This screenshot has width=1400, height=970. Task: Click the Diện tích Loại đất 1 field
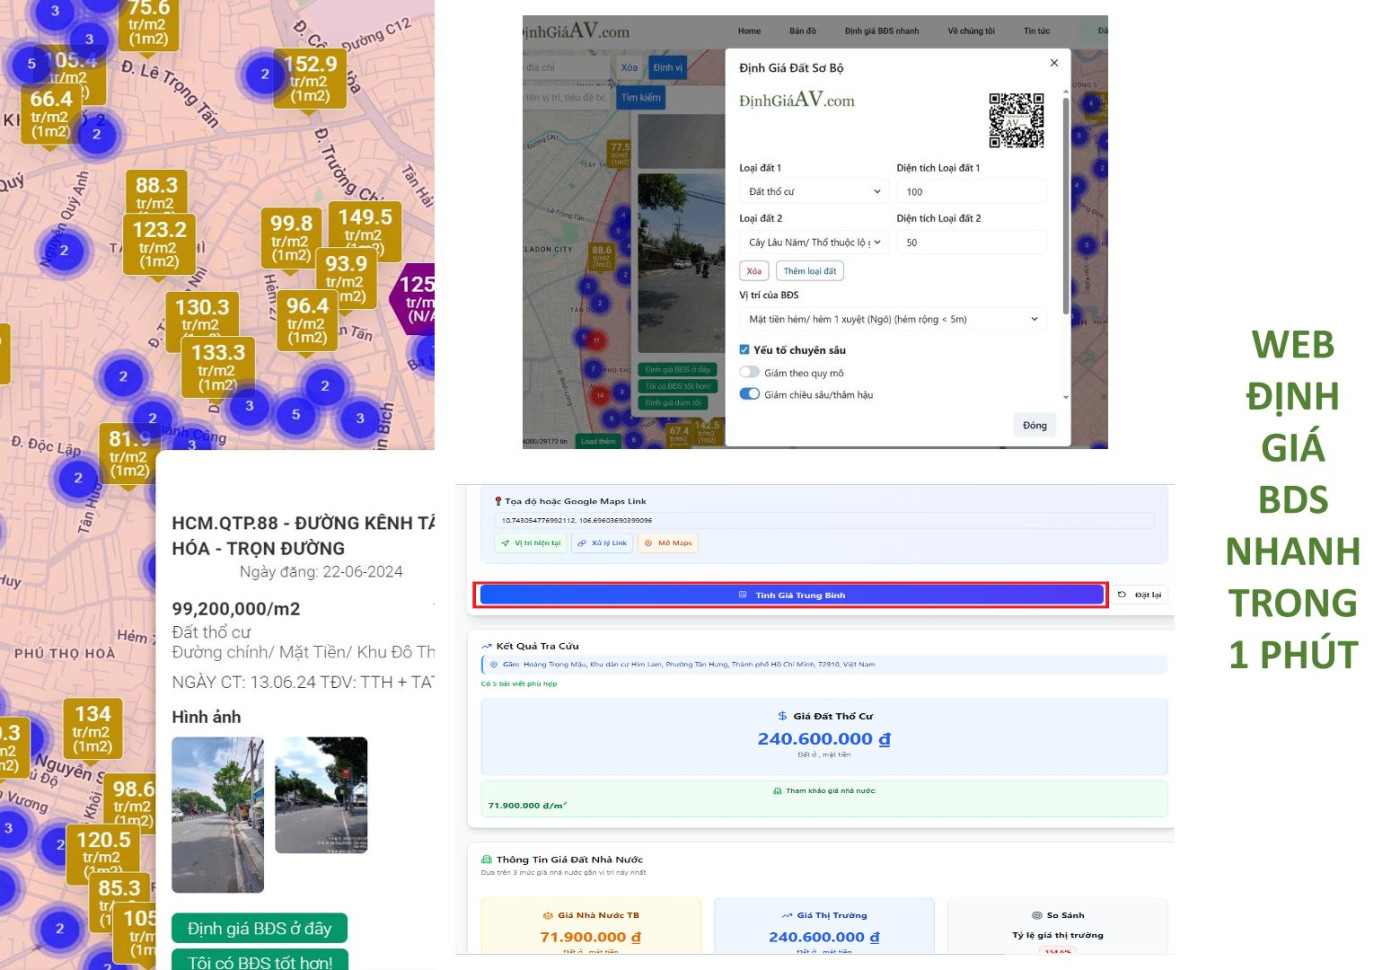[x=971, y=192]
